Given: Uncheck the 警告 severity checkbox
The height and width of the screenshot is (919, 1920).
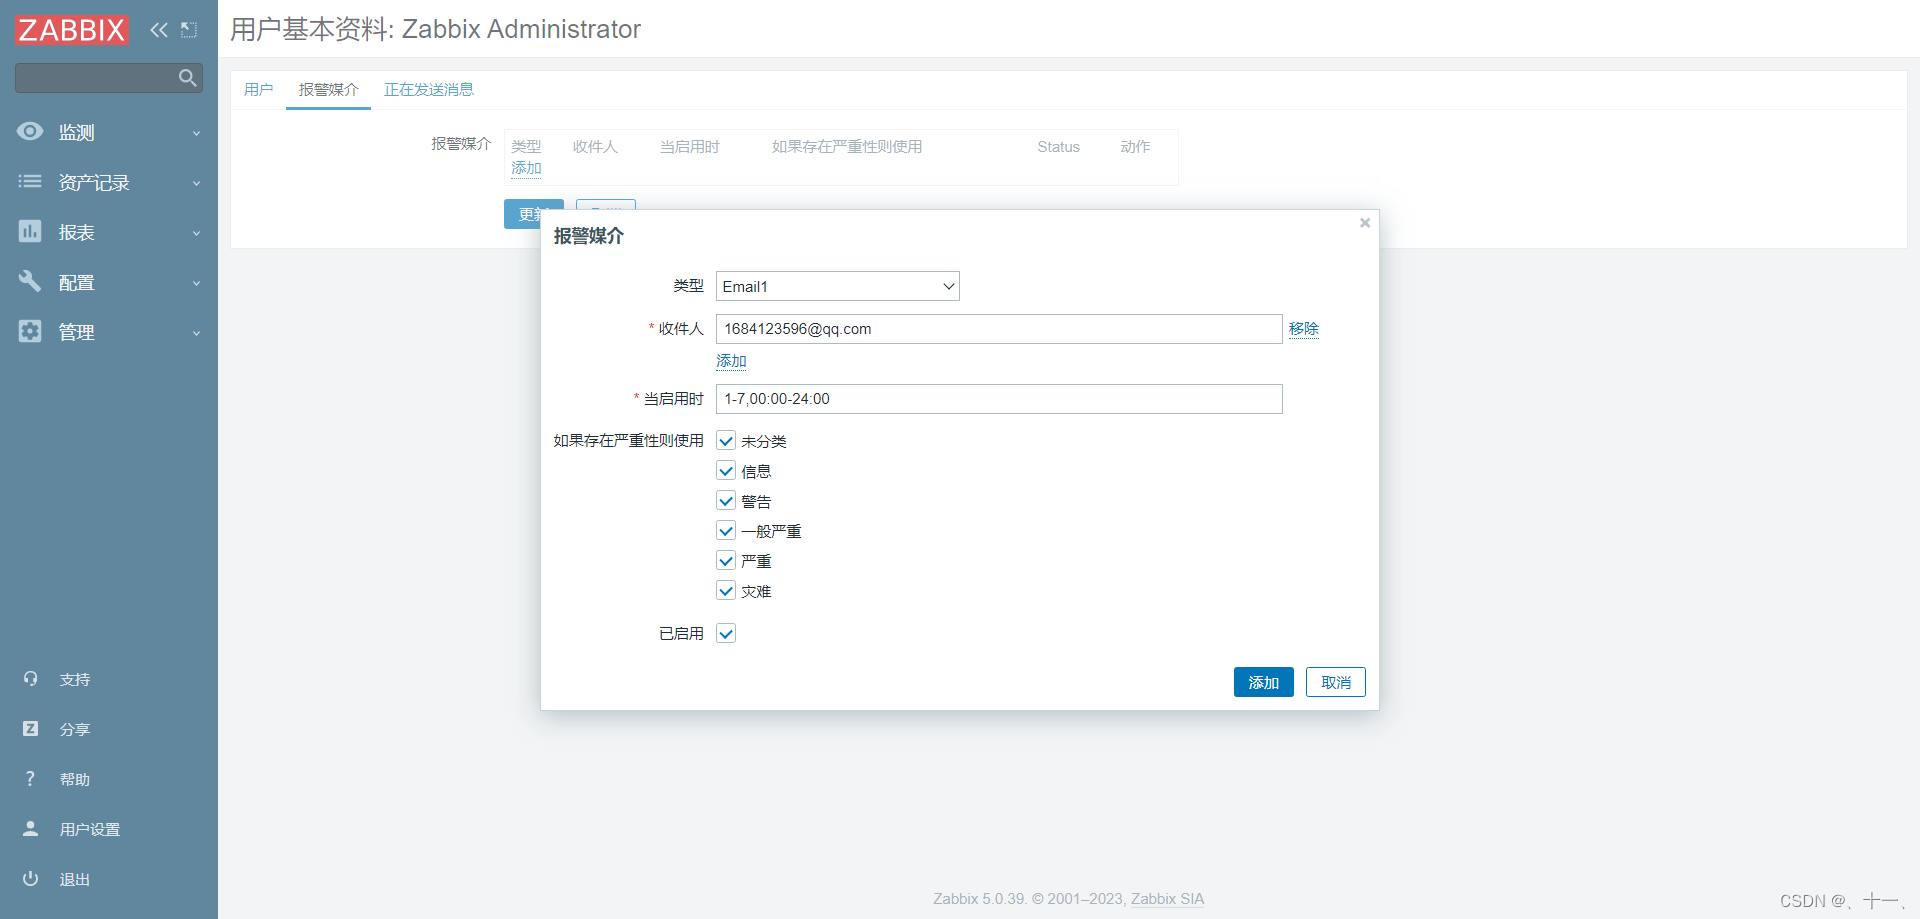Looking at the screenshot, I should tap(726, 501).
